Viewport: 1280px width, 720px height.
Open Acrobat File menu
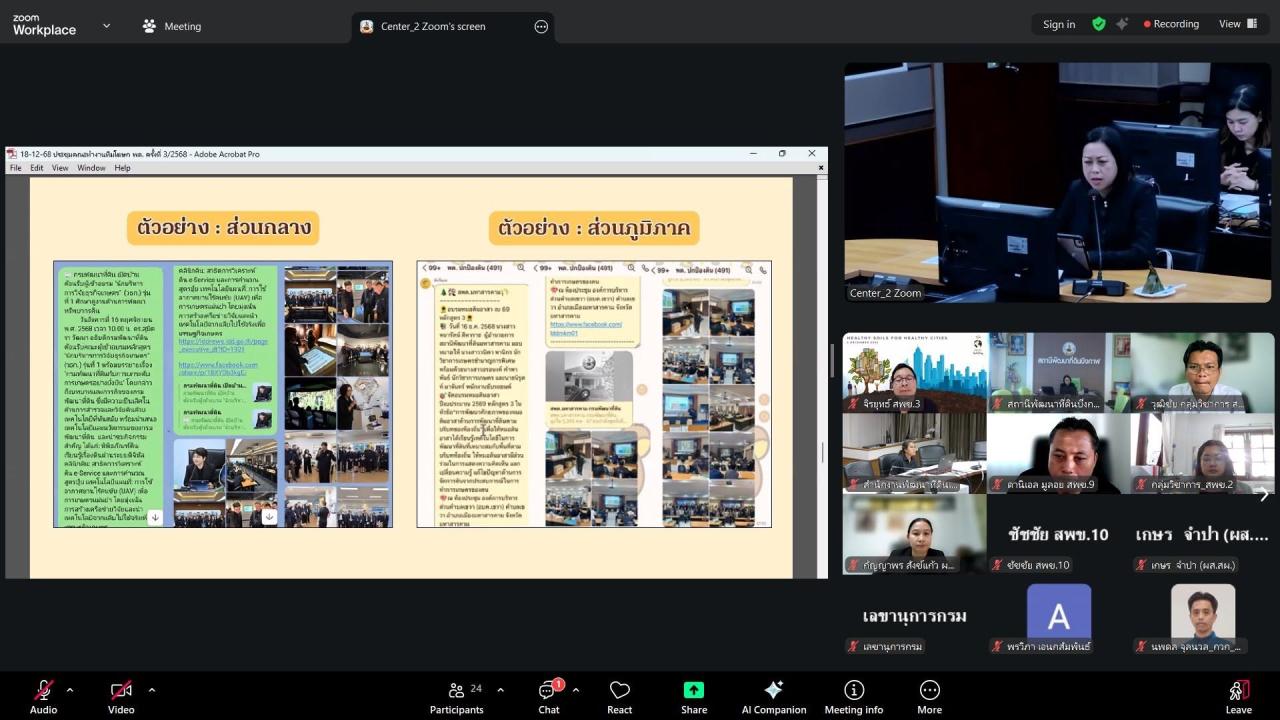pyautogui.click(x=16, y=168)
